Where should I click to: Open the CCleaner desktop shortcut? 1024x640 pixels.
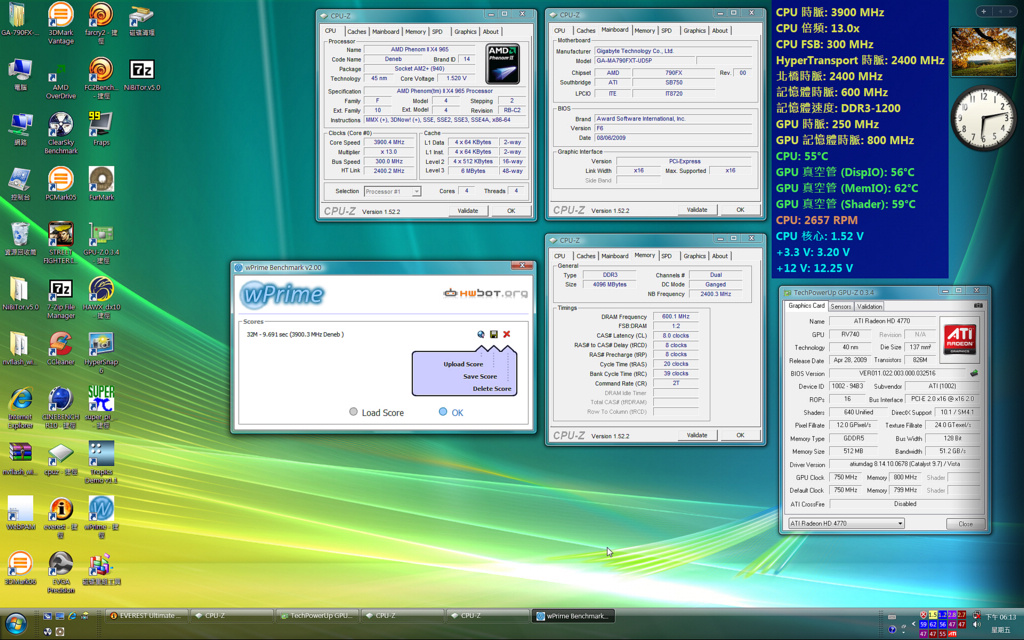tap(61, 349)
